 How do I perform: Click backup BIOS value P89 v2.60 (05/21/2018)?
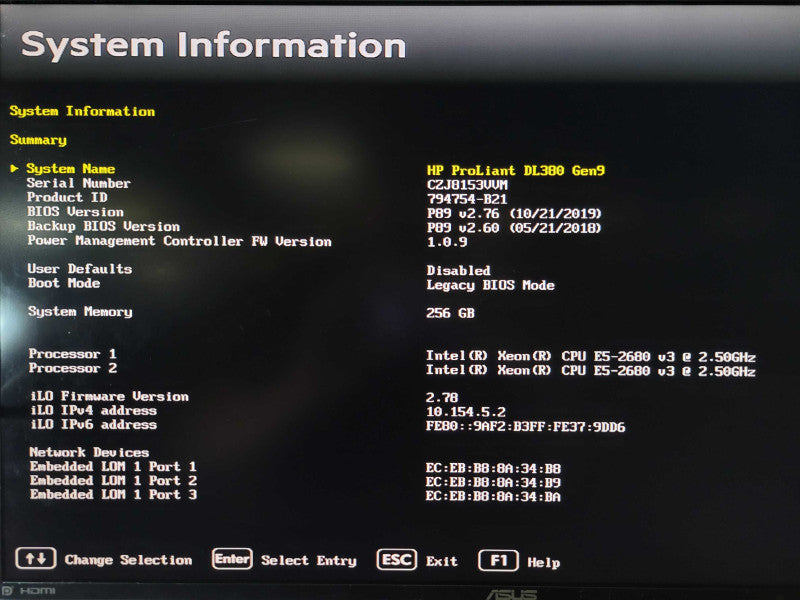click(x=514, y=228)
